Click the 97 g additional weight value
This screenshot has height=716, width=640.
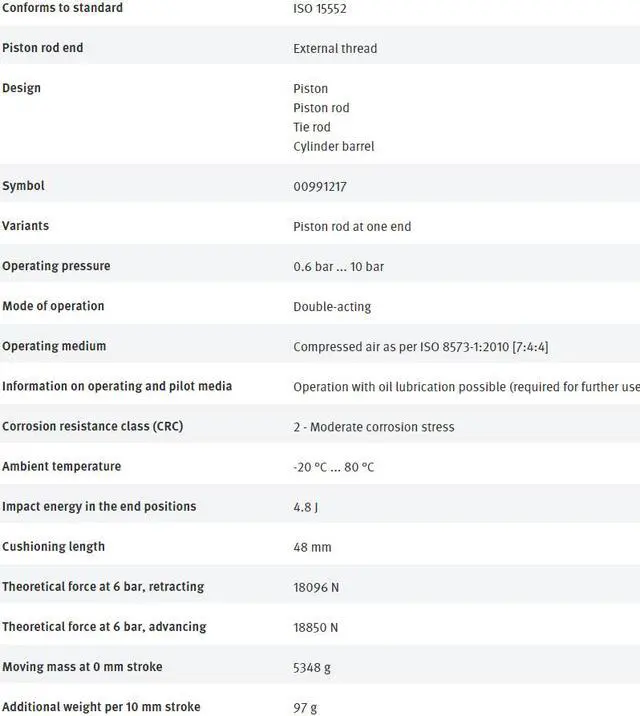click(305, 707)
